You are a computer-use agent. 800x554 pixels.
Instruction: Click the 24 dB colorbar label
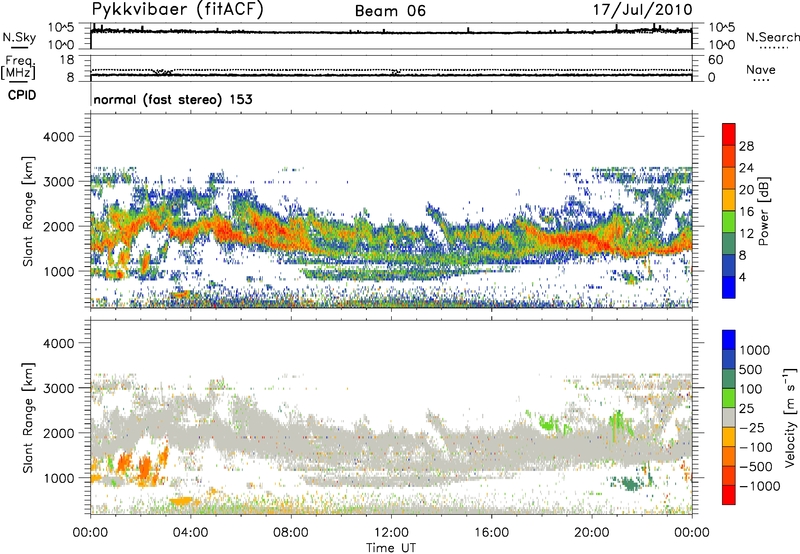click(x=746, y=168)
